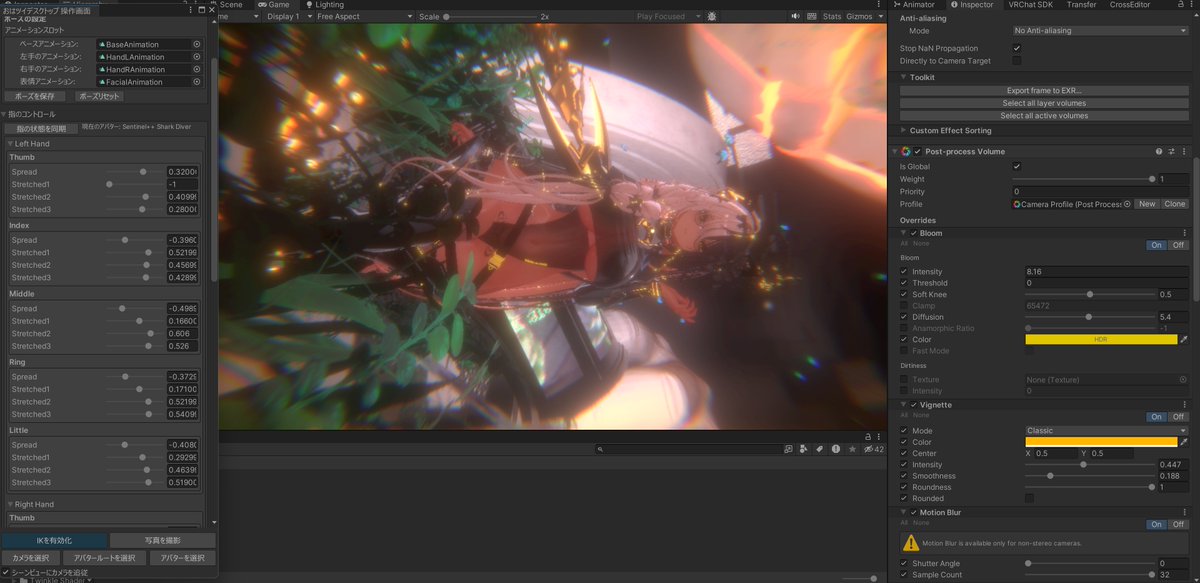Image resolution: width=1200 pixels, height=583 pixels.
Task: Toggle the Stop NaN Propagation checkbox
Action: [1017, 48]
